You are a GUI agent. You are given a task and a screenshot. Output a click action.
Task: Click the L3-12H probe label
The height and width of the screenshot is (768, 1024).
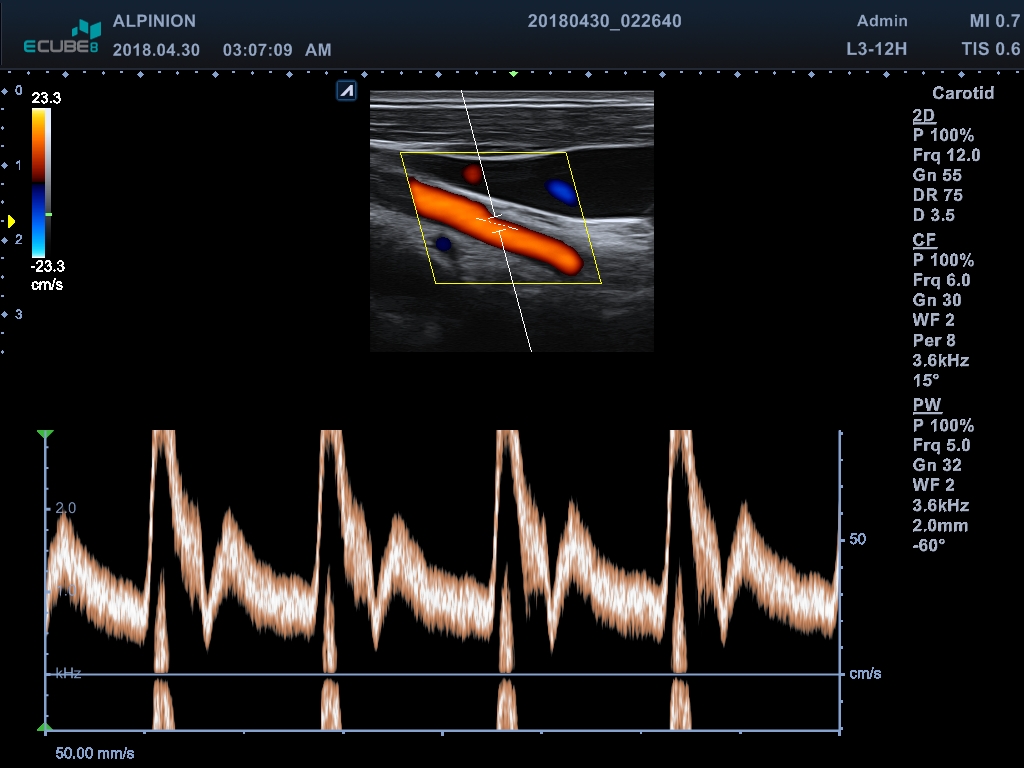(x=876, y=49)
